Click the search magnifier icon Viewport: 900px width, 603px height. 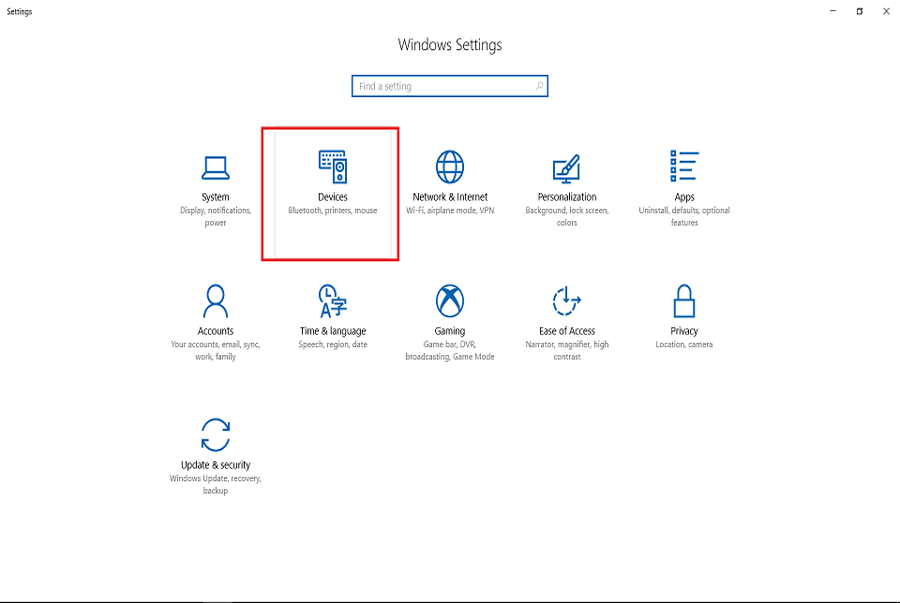pos(540,86)
